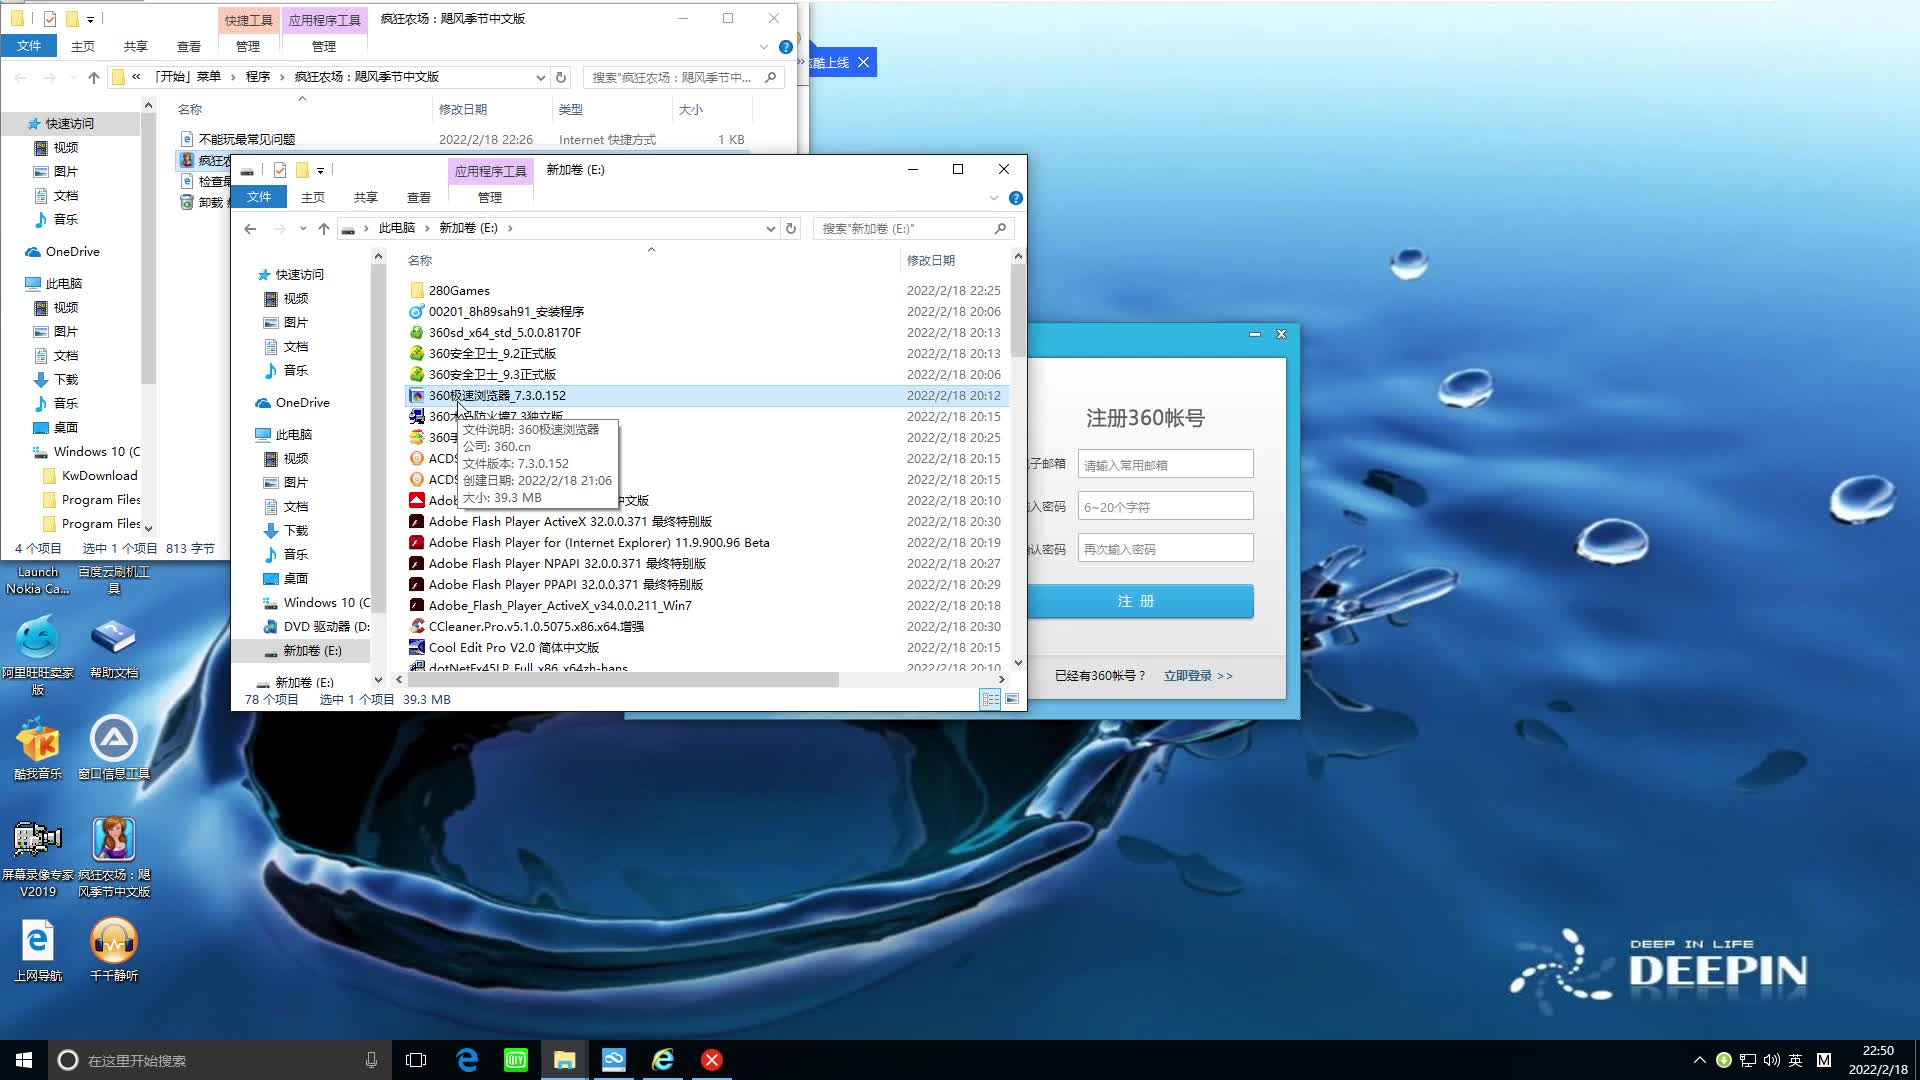This screenshot has height=1080, width=1920.
Task: Launch 屏幕录像专家 V2019 desktop icon
Action: tap(38, 858)
